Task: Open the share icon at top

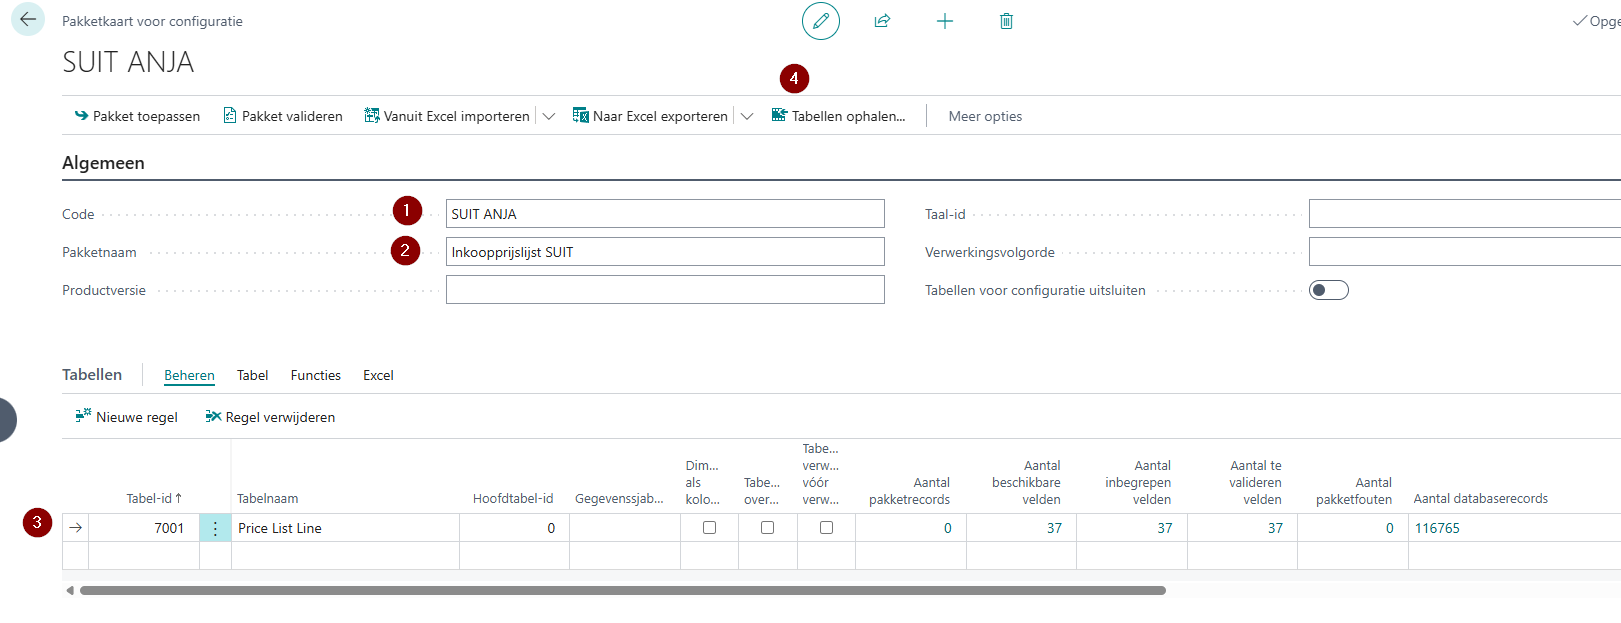Action: click(x=882, y=21)
